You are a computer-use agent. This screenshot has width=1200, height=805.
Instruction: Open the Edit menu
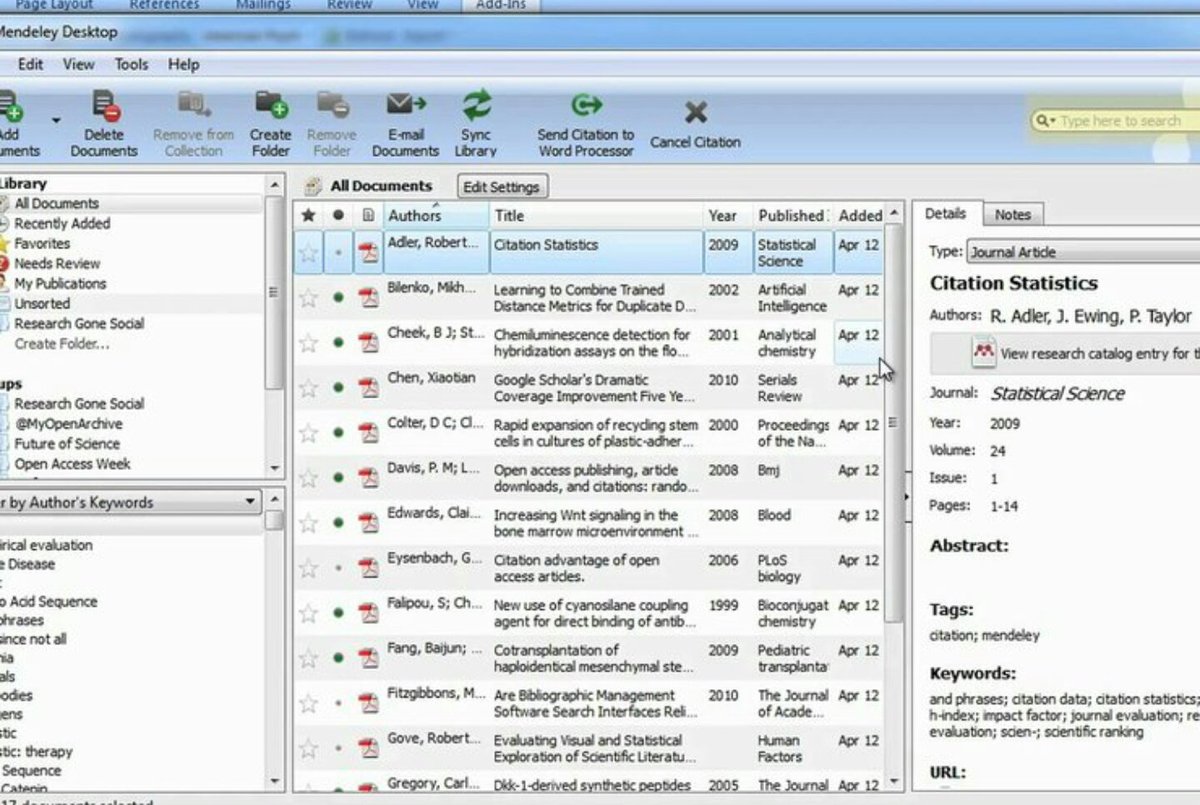click(x=31, y=64)
